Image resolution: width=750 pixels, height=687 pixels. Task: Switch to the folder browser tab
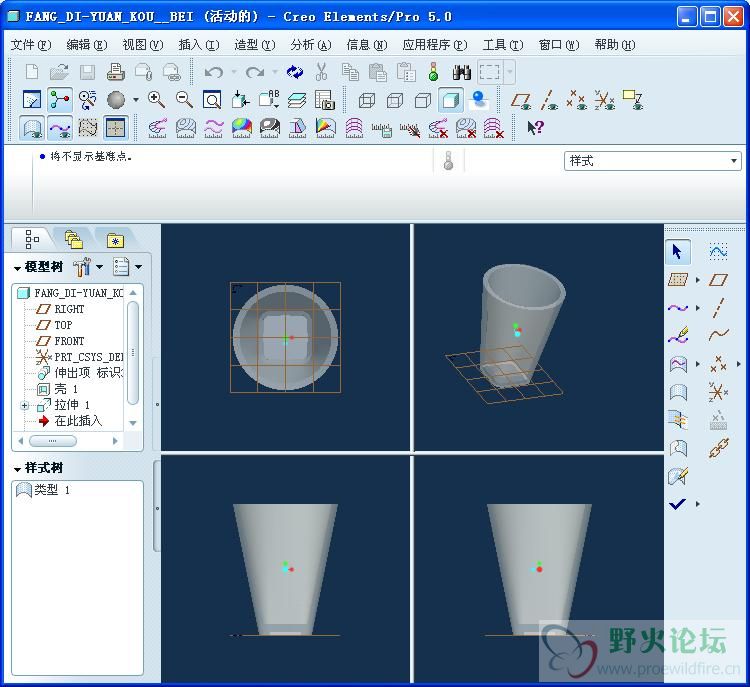point(74,239)
